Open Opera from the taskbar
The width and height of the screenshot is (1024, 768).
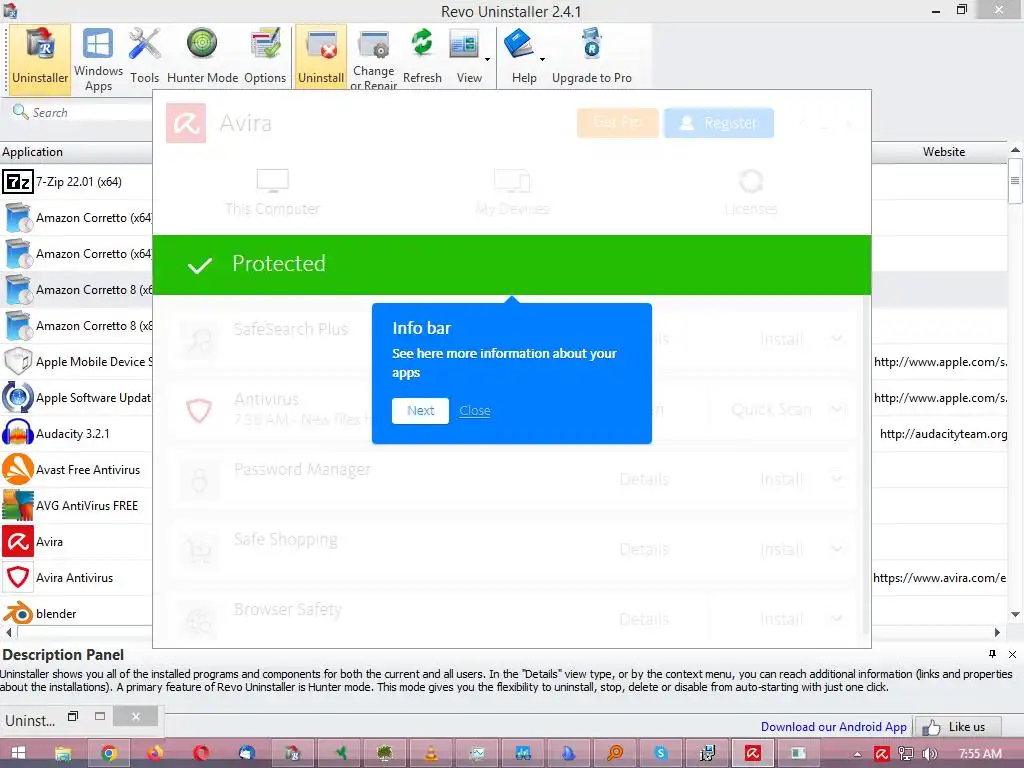201,753
